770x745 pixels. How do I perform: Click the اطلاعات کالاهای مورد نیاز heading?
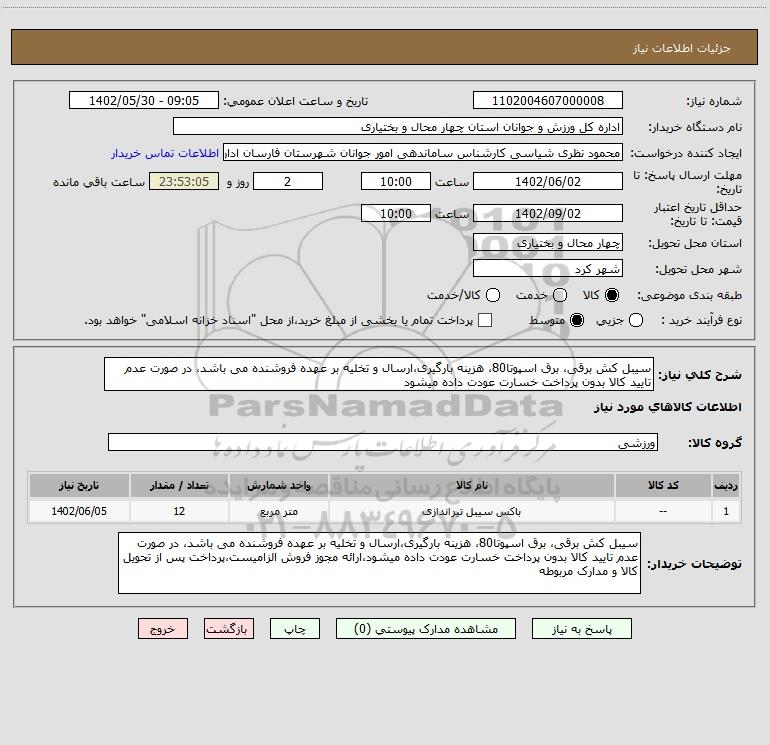(x=667, y=407)
